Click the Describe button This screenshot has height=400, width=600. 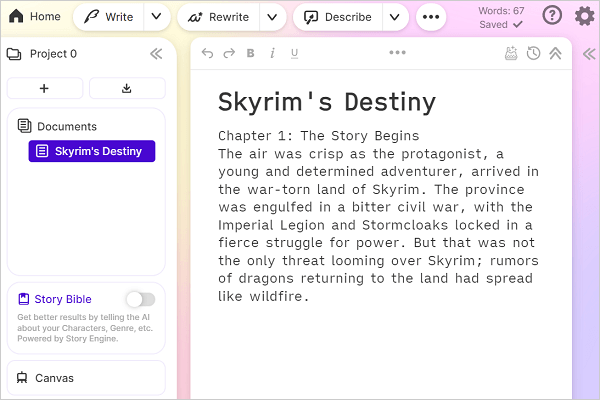tap(338, 17)
